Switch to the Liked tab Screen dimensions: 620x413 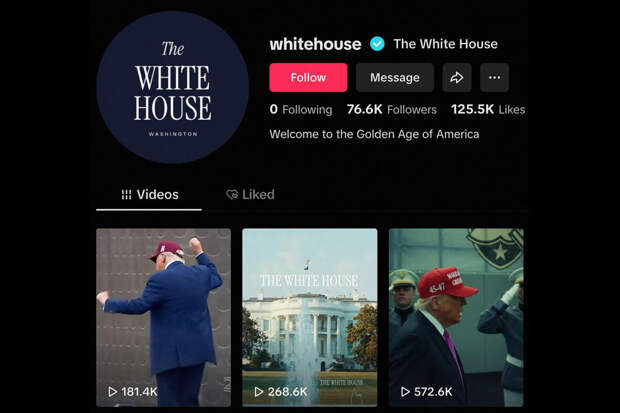(x=250, y=195)
